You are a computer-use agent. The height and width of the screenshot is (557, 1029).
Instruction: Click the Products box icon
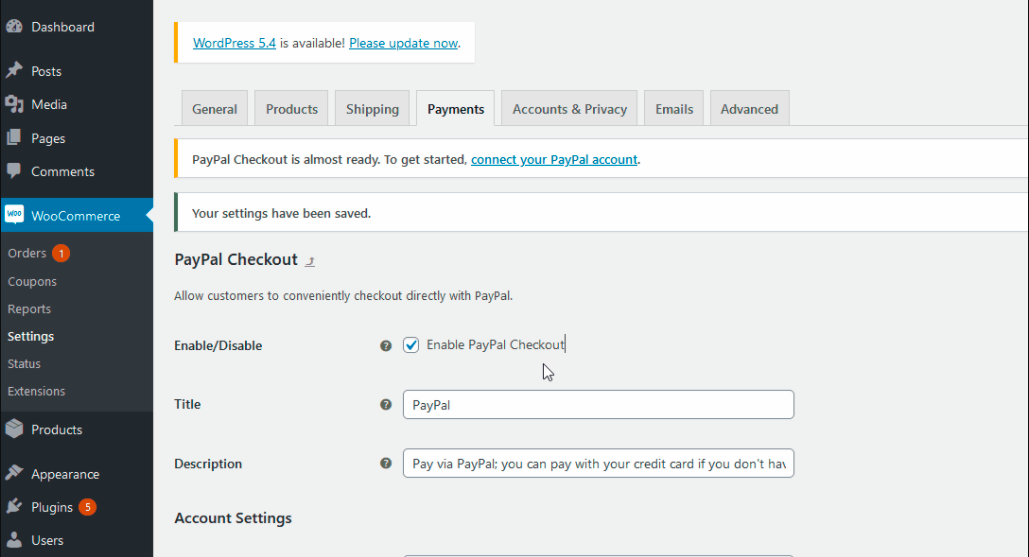(x=14, y=429)
